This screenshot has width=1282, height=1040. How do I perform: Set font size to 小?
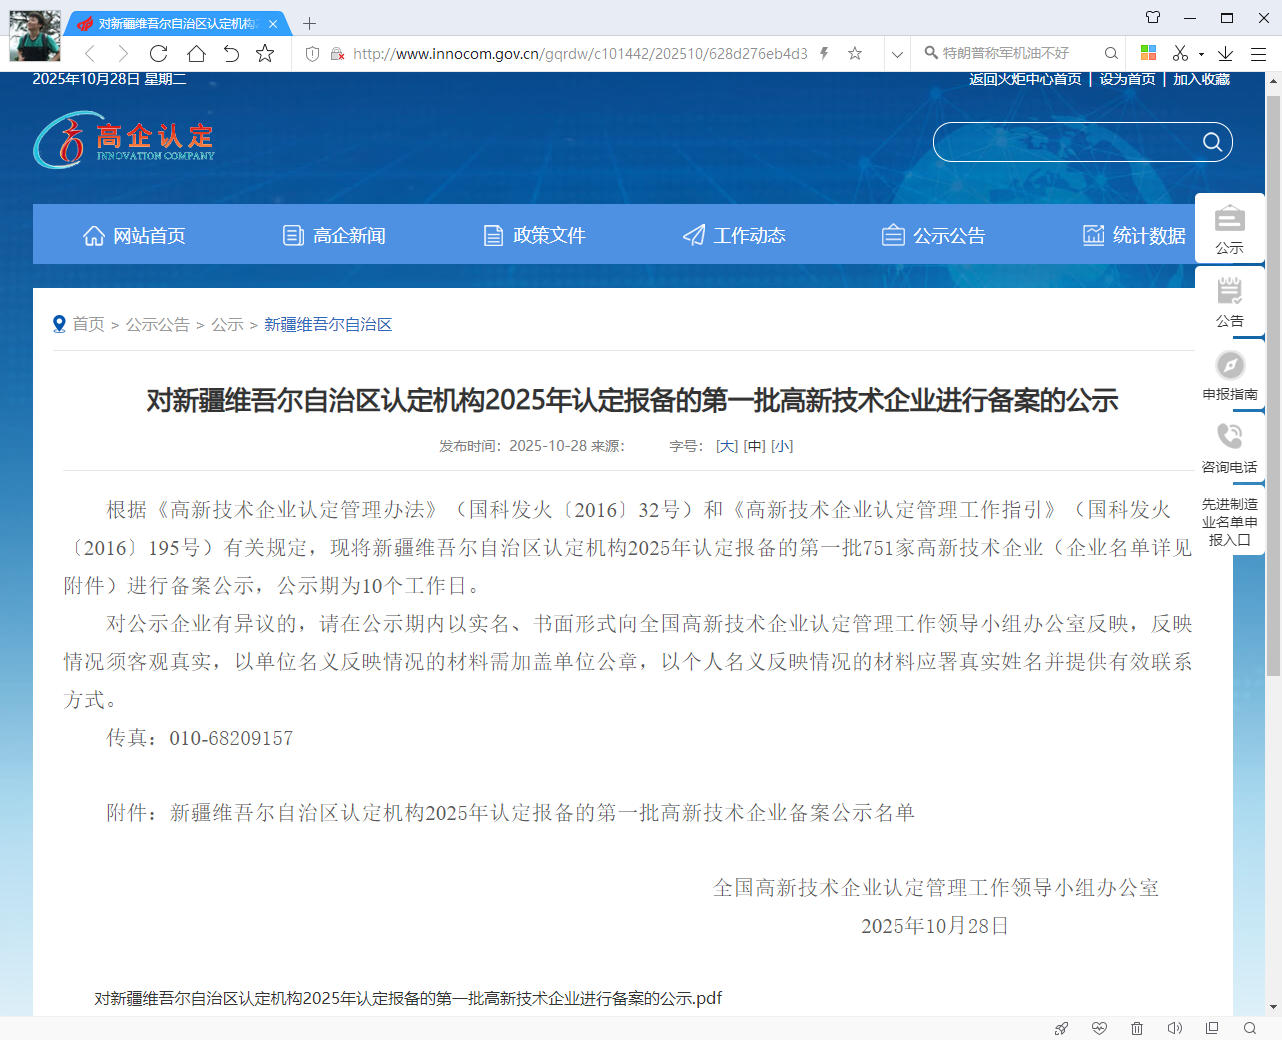click(782, 446)
